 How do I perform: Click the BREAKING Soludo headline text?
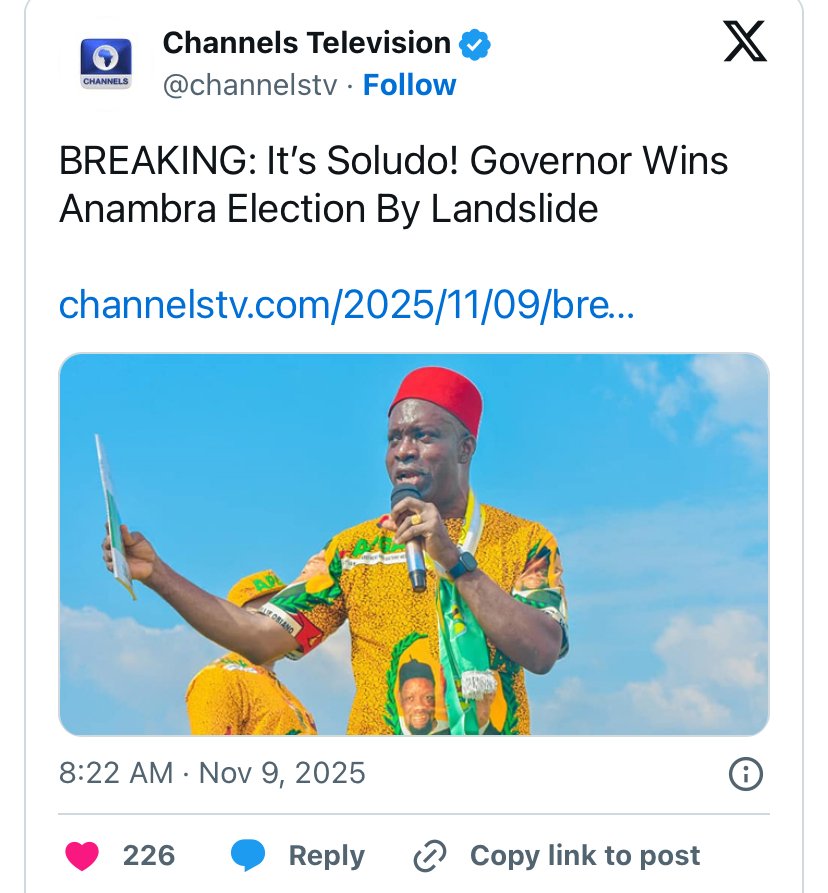pos(394,185)
